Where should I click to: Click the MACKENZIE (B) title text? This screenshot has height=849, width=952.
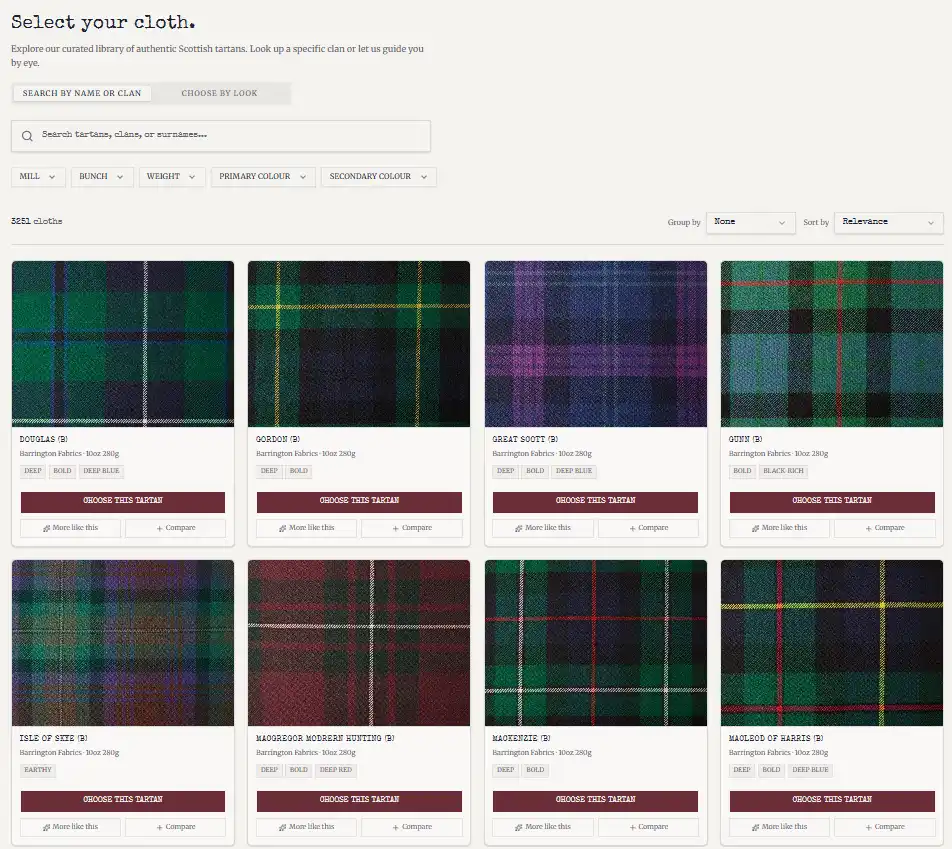click(522, 738)
